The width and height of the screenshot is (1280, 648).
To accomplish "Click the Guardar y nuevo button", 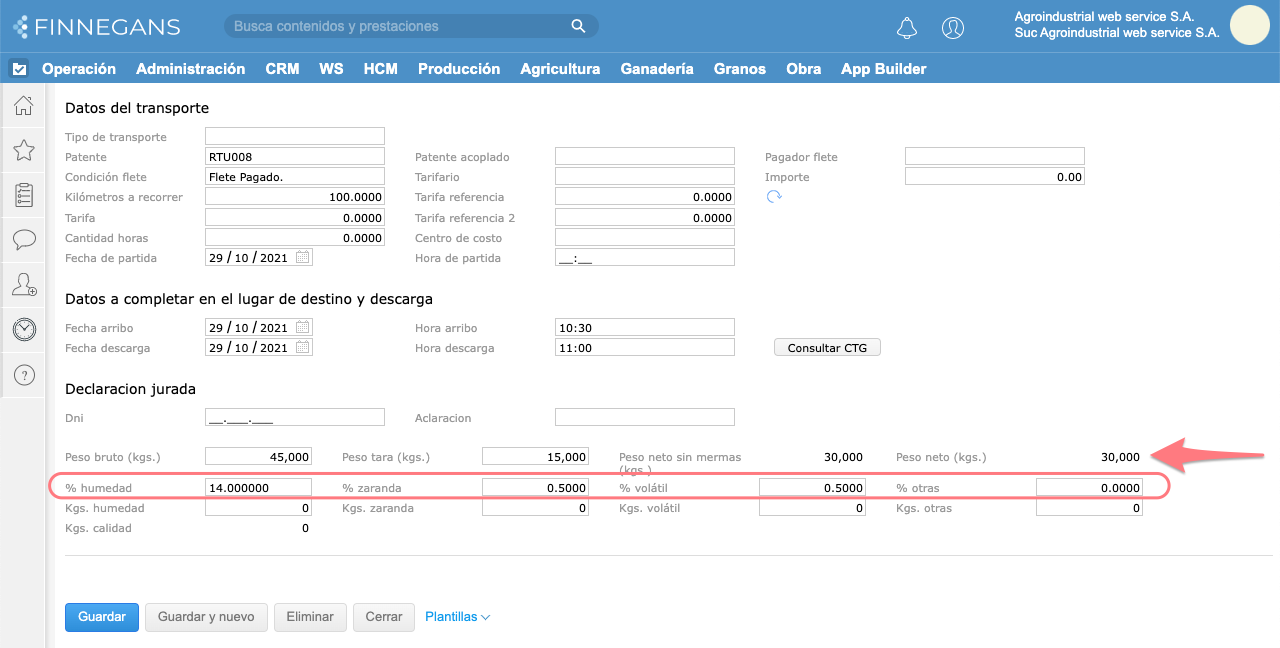I will (206, 617).
